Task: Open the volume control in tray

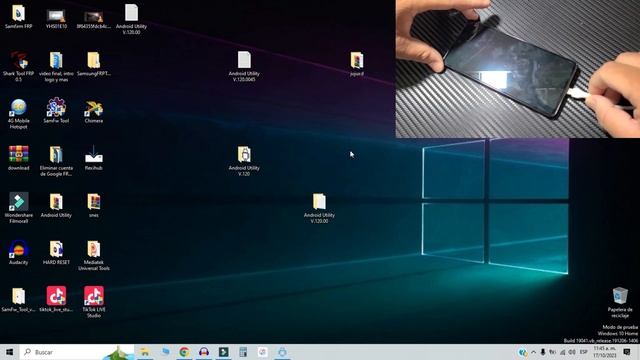Action: pyautogui.click(x=572, y=352)
